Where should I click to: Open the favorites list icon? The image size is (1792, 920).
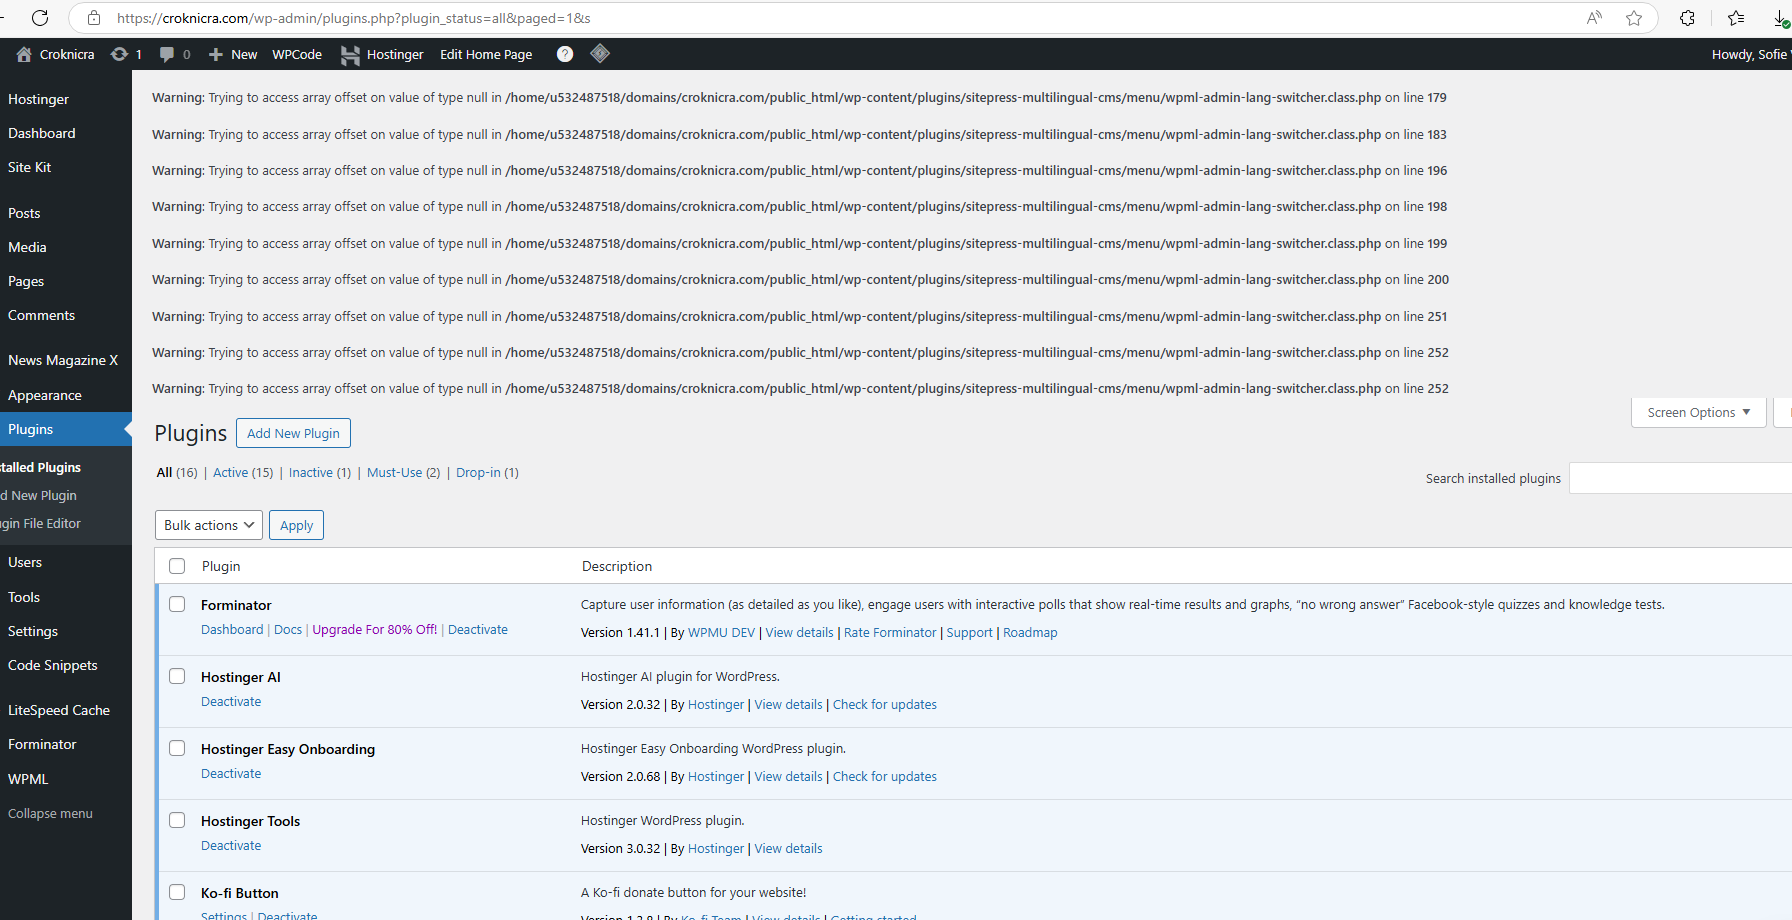pos(1736,18)
